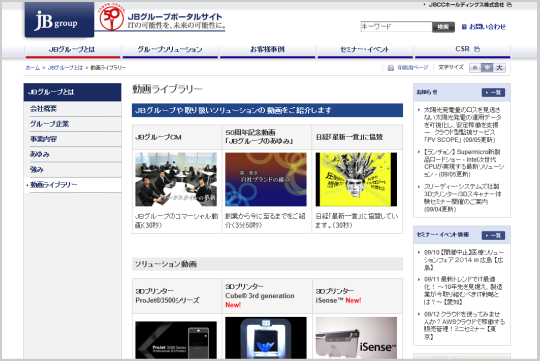The height and width of the screenshot is (361, 540).
Task: Open the グループソリューション menu tab
Action: [x=170, y=50]
